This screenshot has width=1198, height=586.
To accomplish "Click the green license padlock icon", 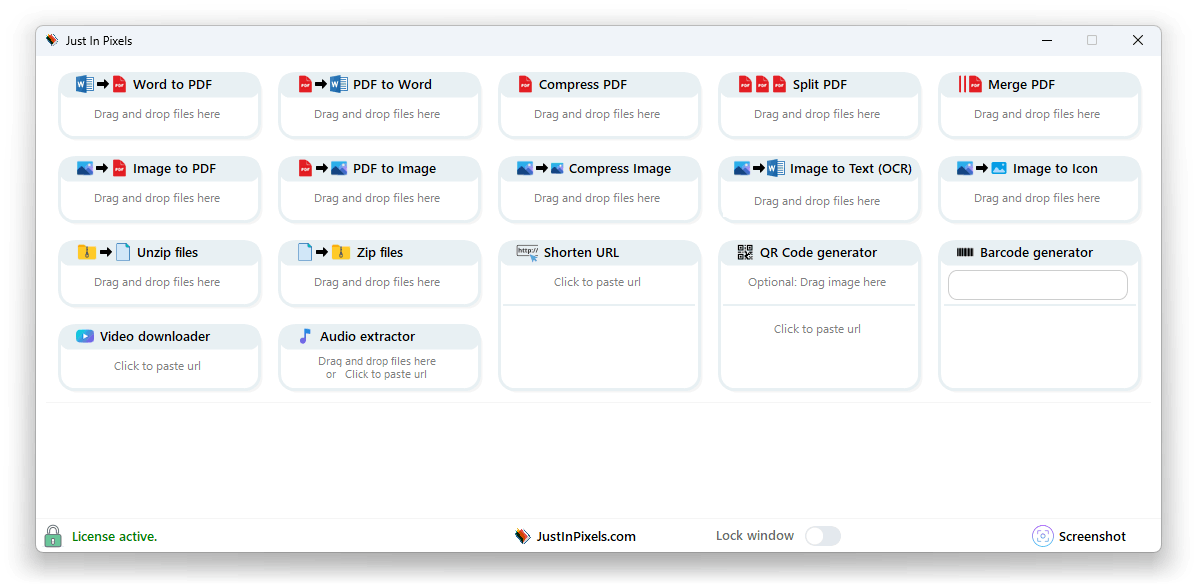I will 53,537.
